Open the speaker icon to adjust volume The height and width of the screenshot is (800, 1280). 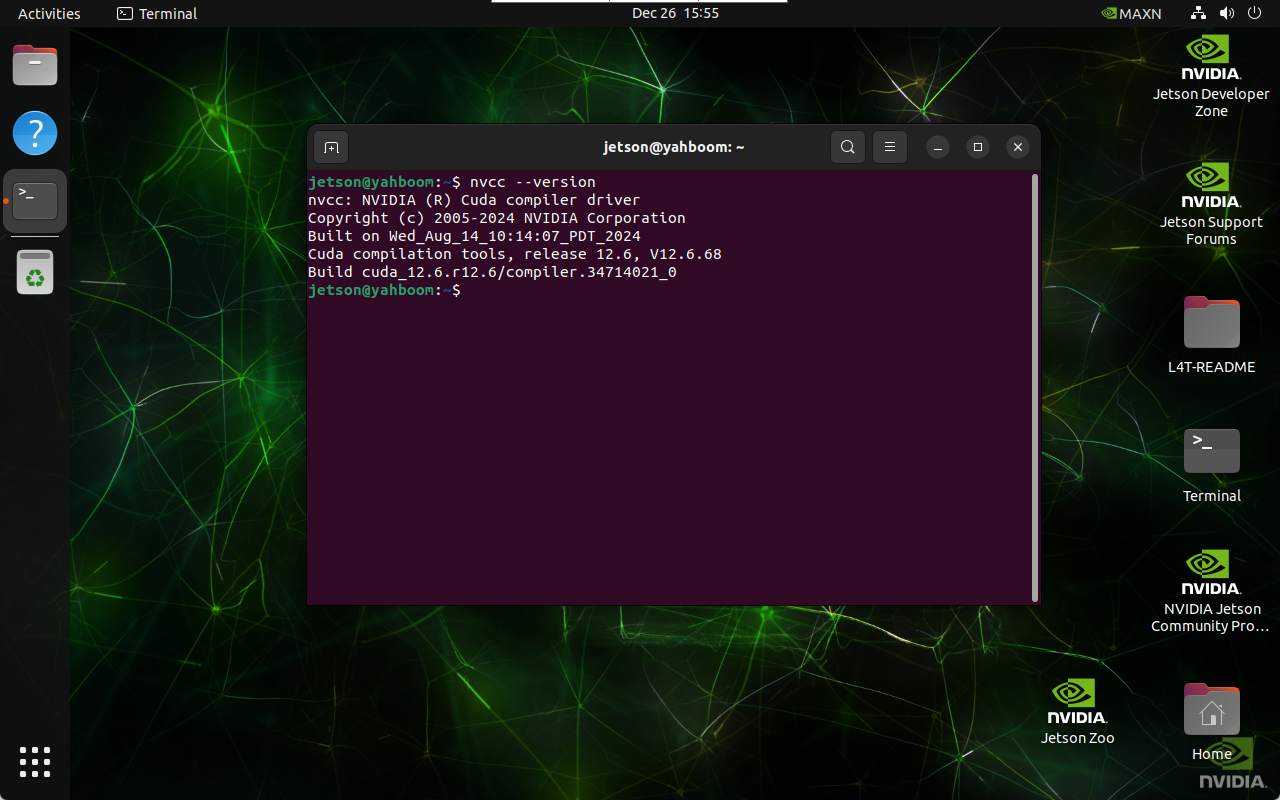coord(1227,13)
